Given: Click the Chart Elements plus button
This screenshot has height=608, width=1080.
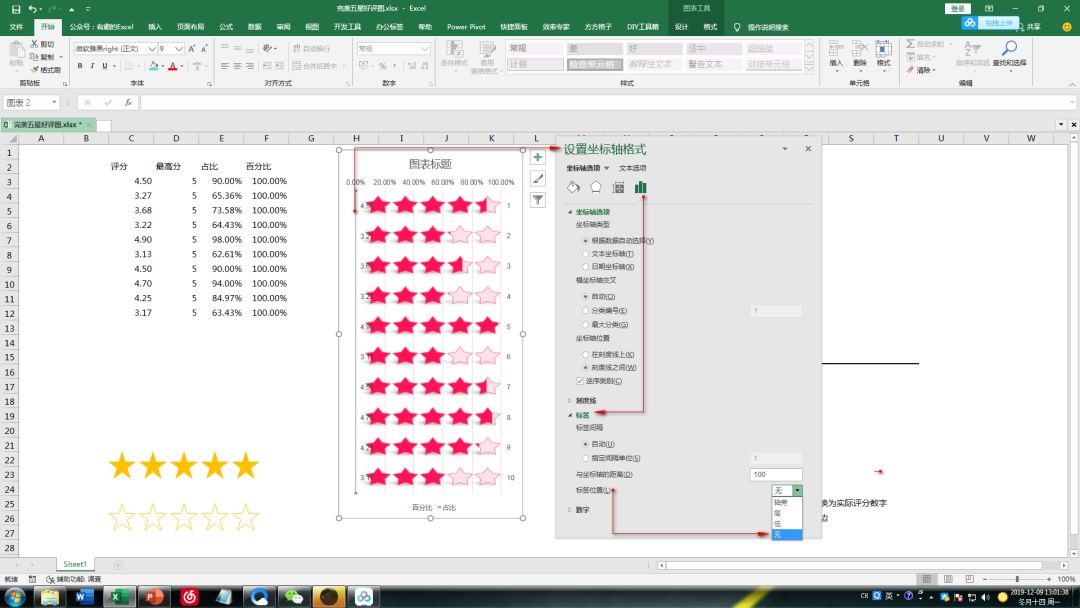Looking at the screenshot, I should (x=537, y=157).
